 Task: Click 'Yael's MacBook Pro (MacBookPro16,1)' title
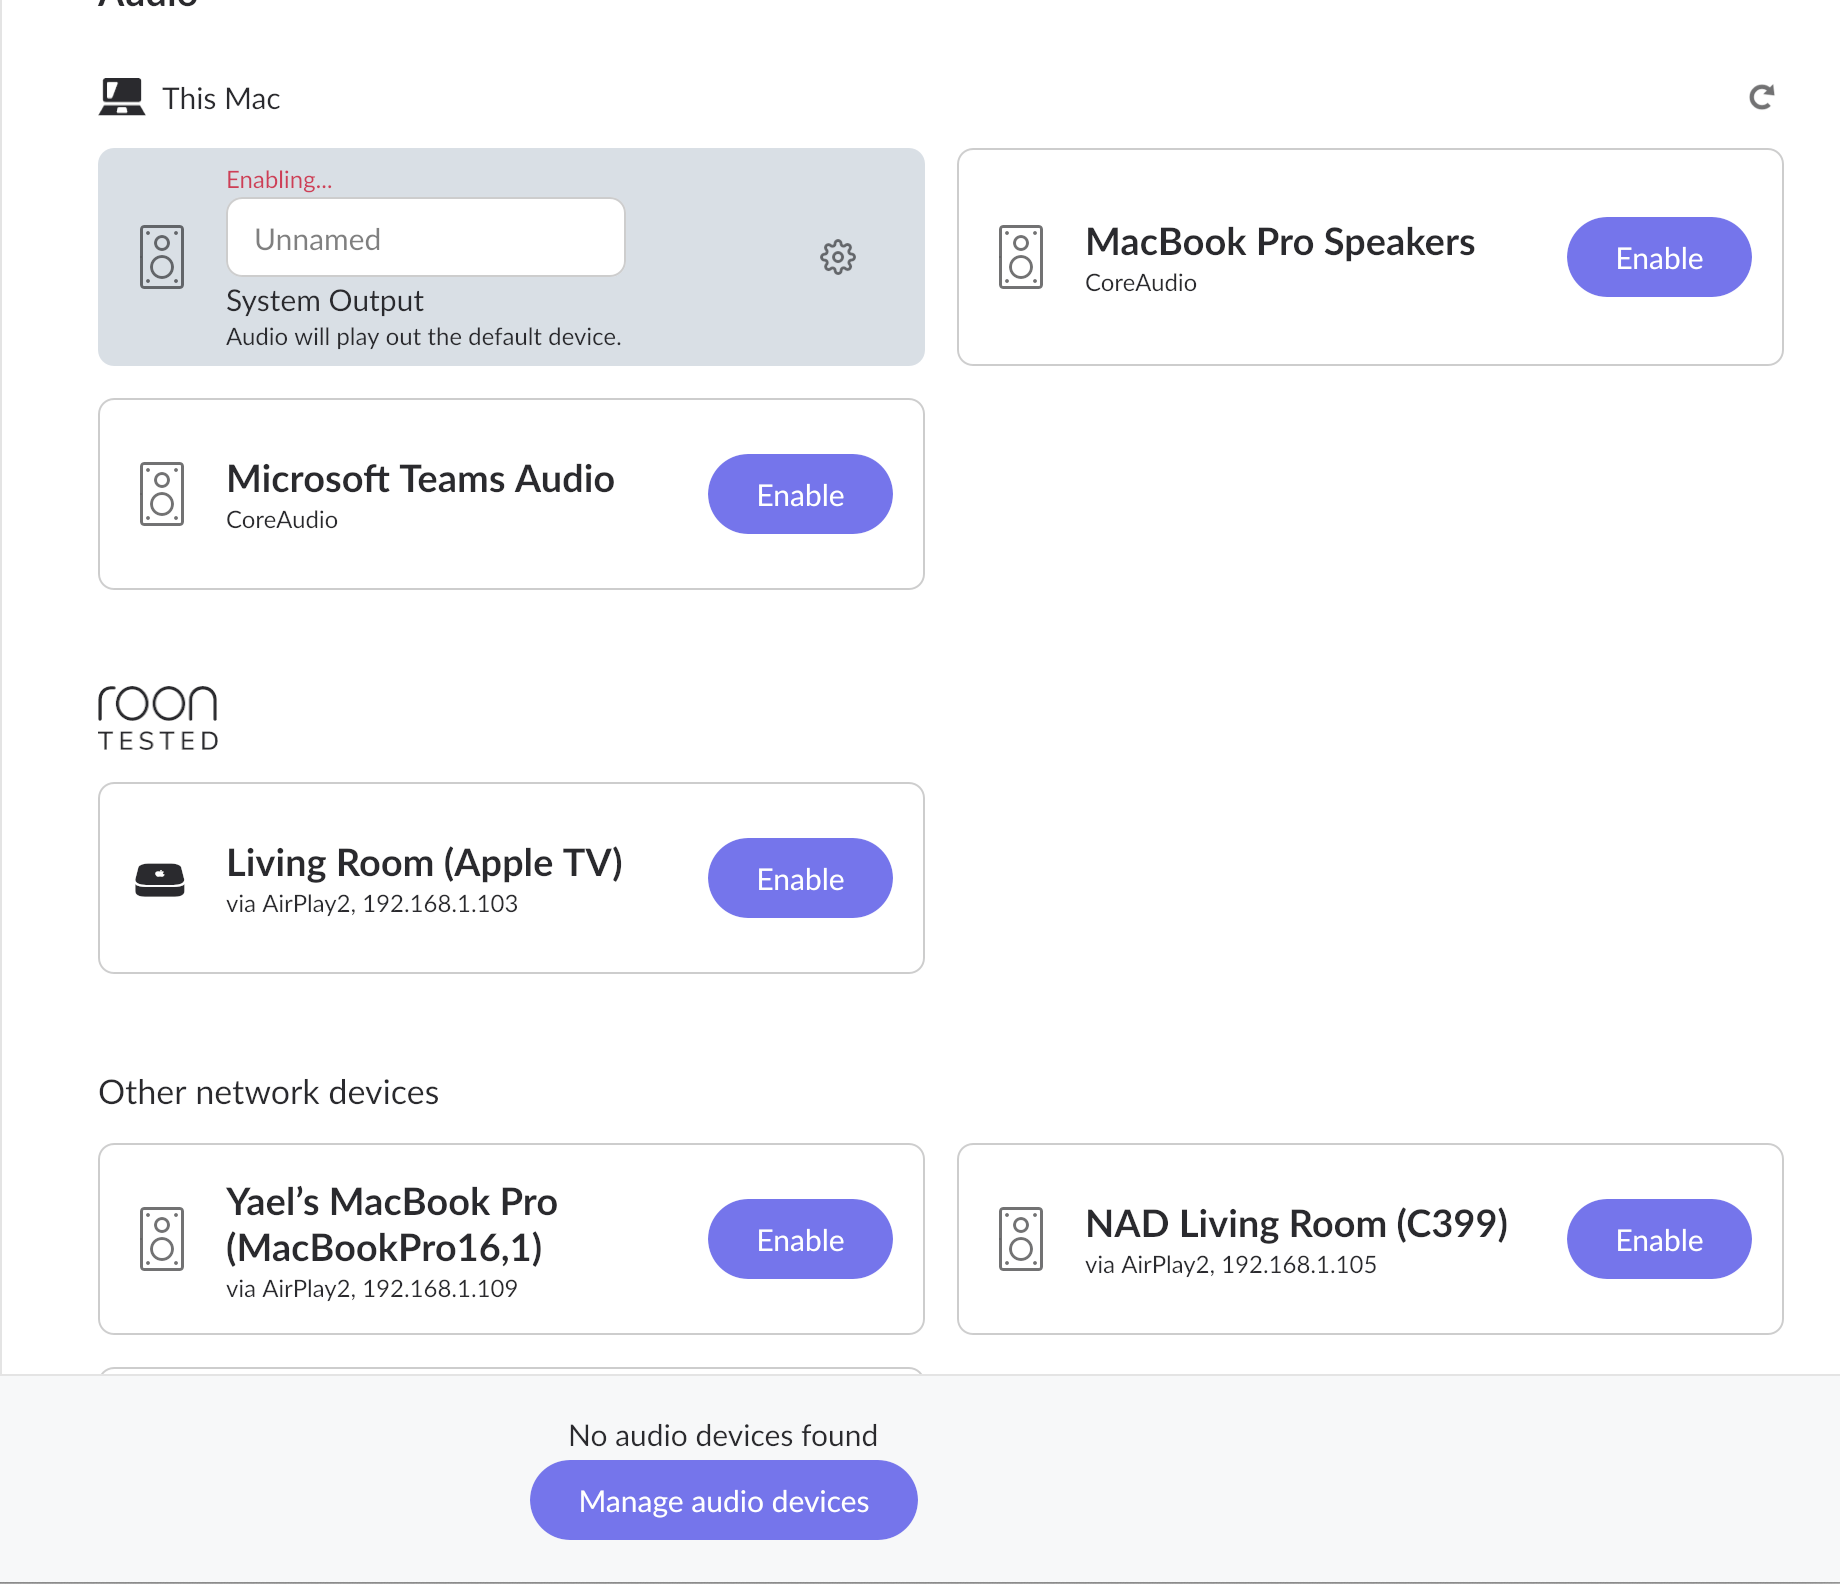tap(392, 1224)
